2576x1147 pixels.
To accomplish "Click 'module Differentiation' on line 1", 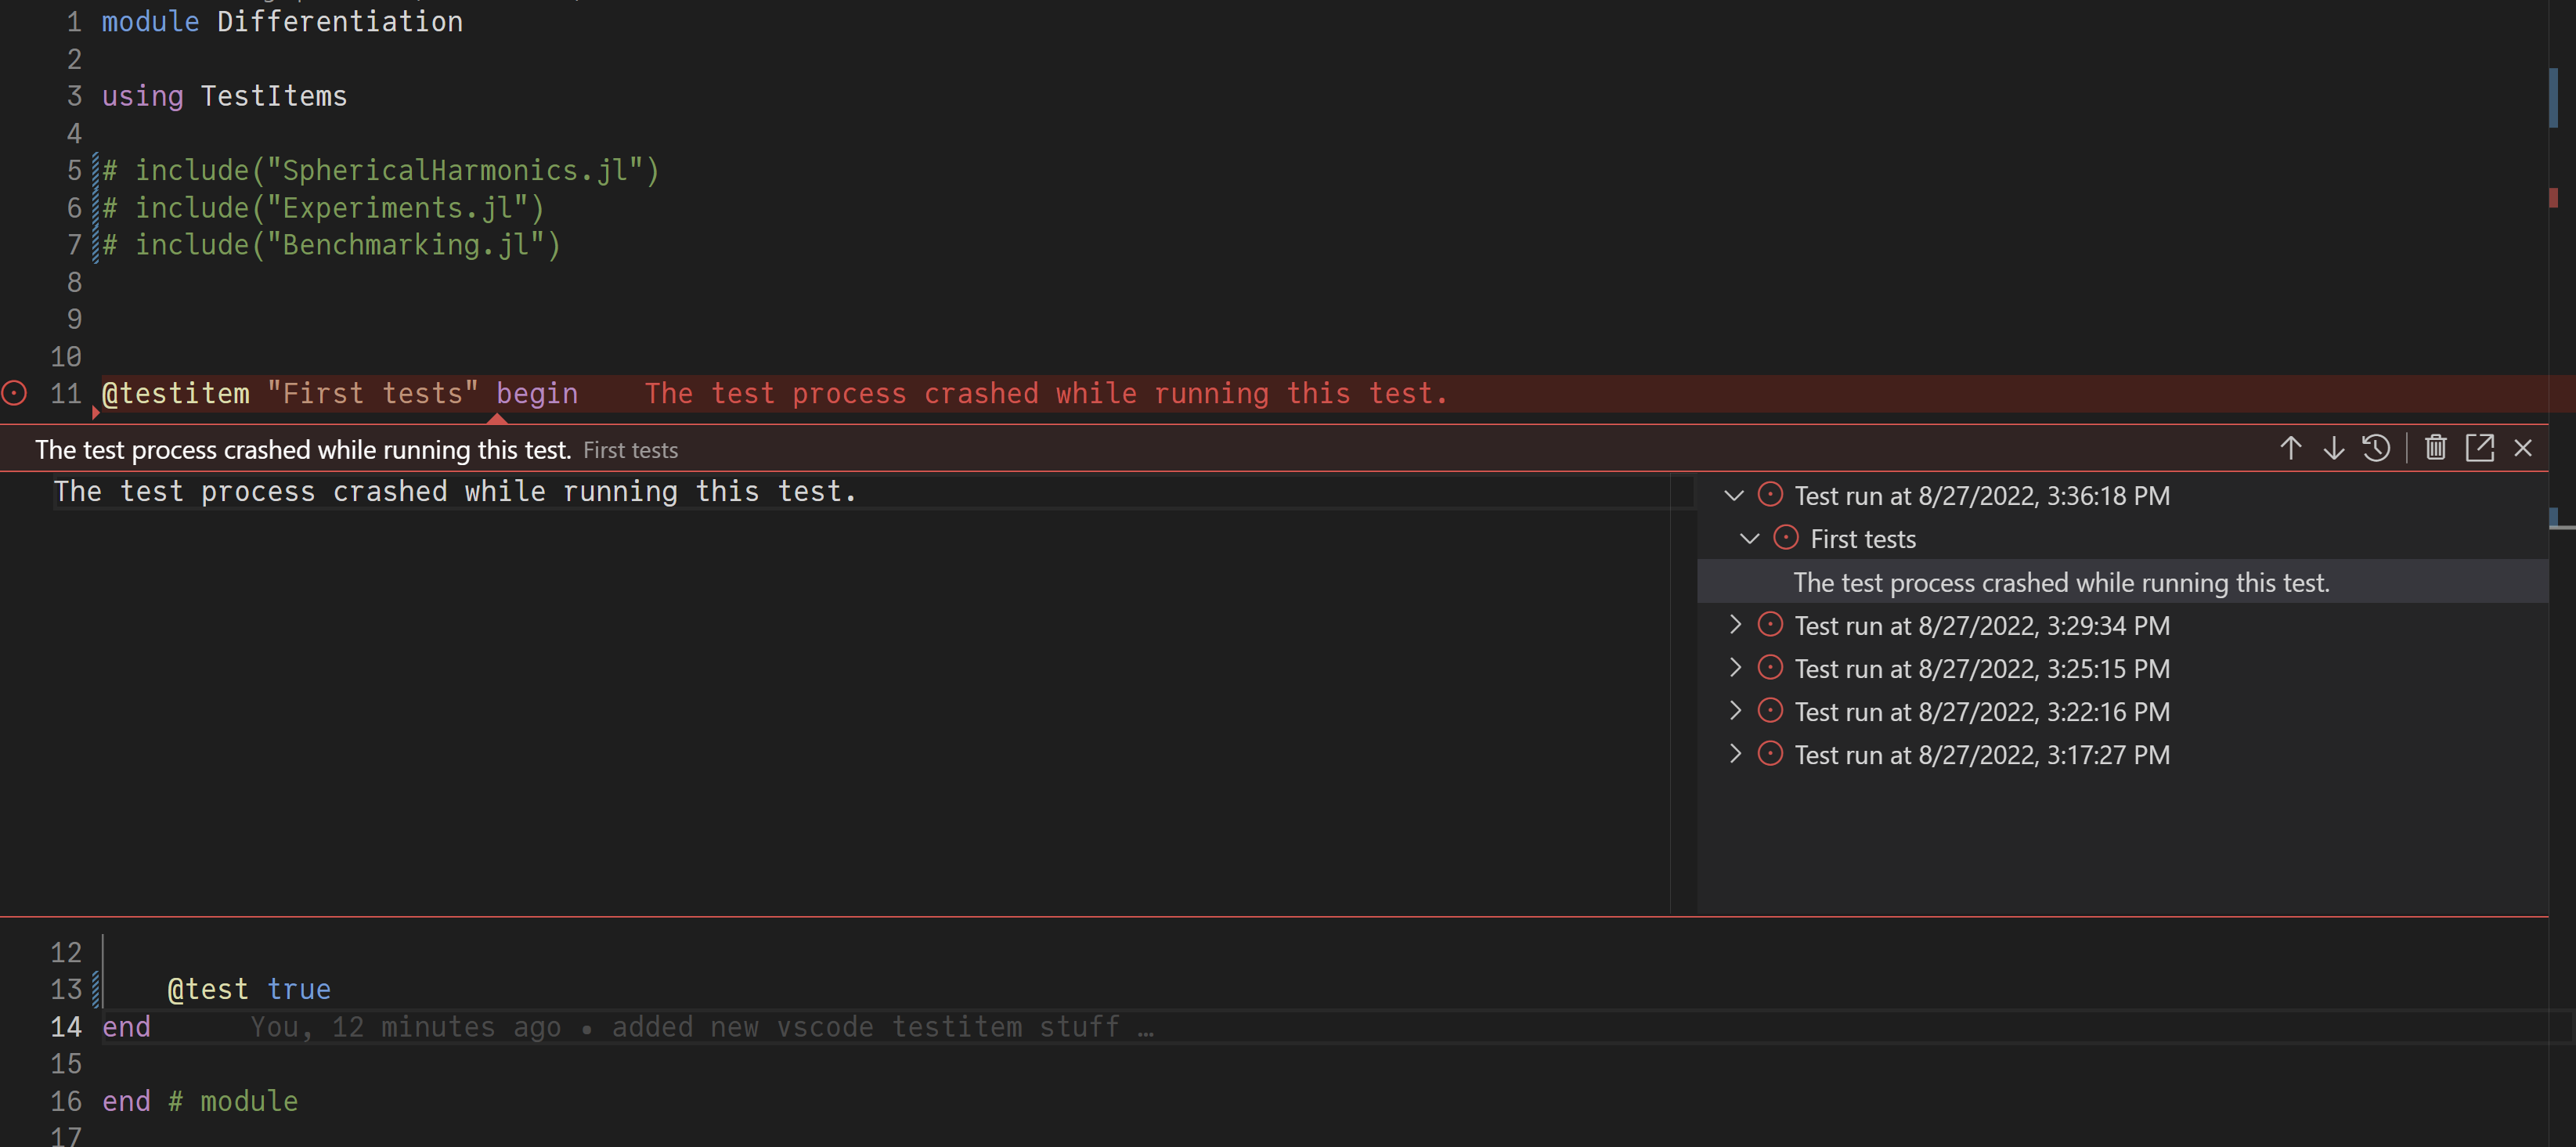I will [282, 21].
